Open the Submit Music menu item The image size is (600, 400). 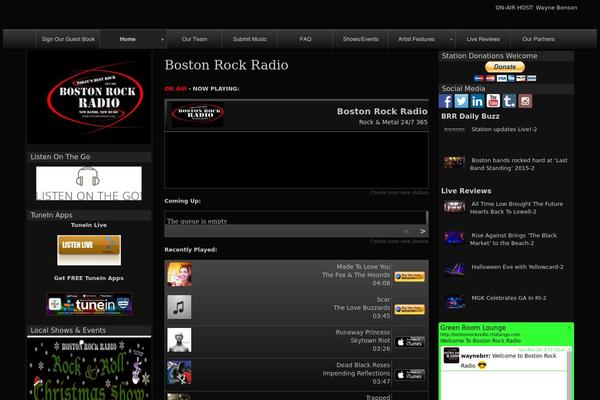[250, 39]
